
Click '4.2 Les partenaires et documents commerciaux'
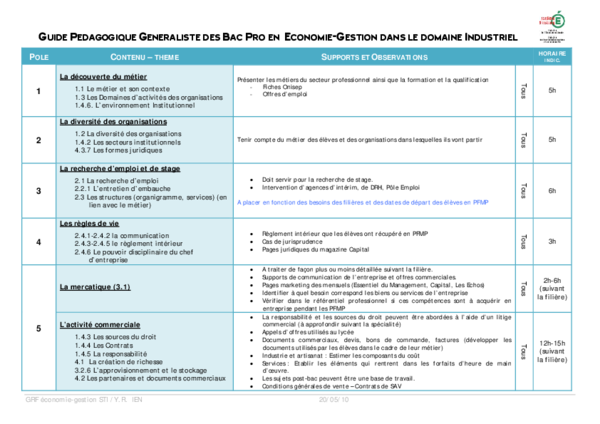pos(150,378)
